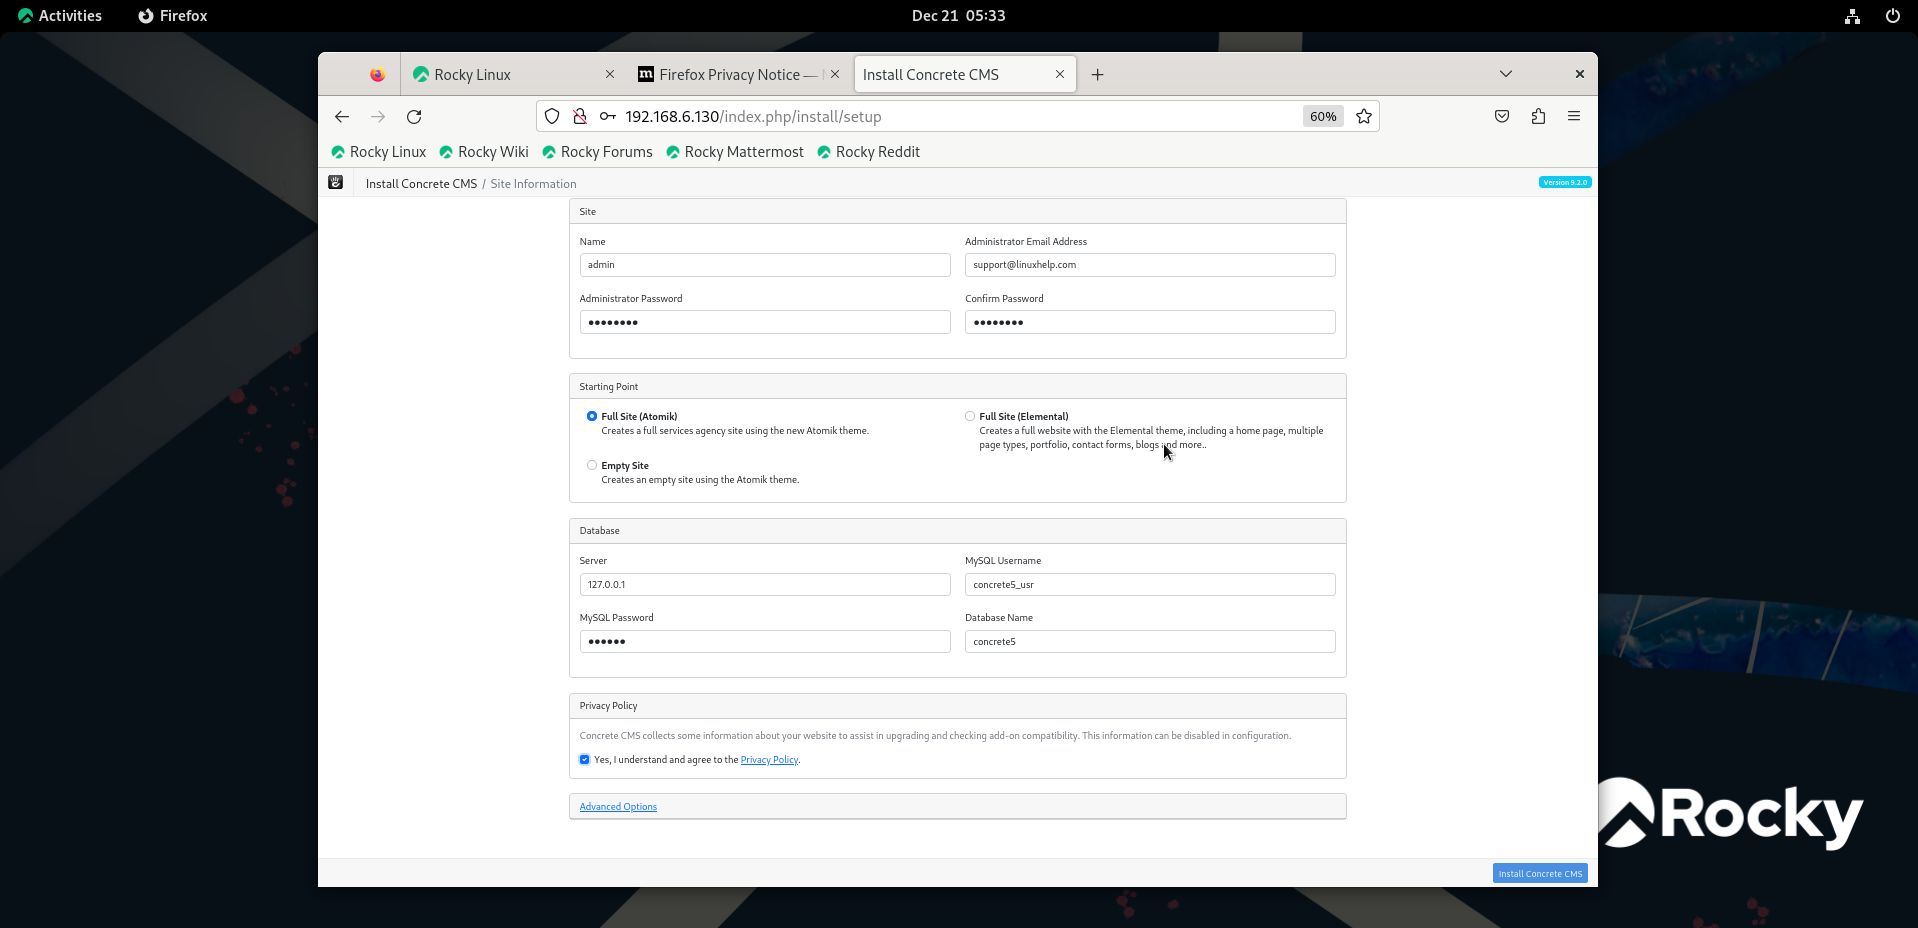The height and width of the screenshot is (928, 1918).
Task: Open the Privacy Policy link
Action: [769, 760]
